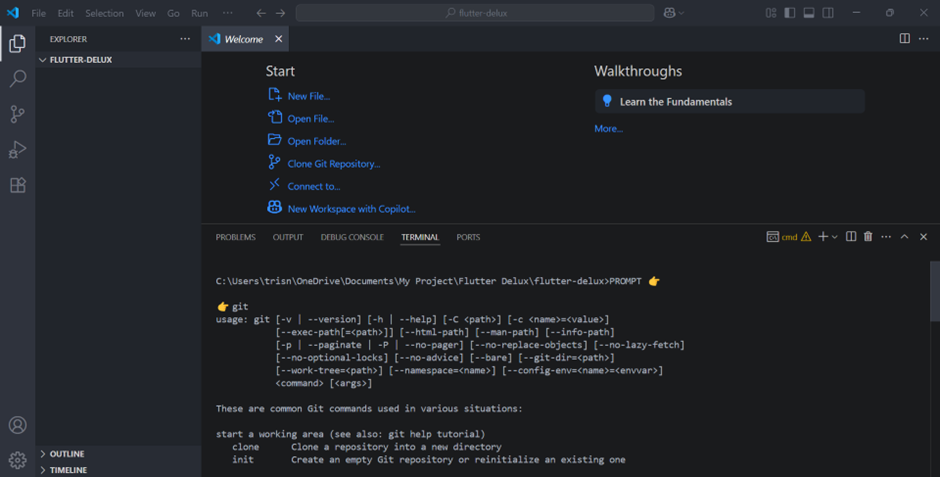The image size is (940, 477).
Task: Click the New File icon
Action: (275, 95)
